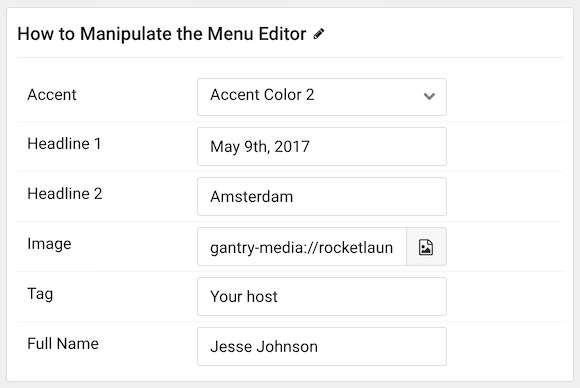
Task: Click the Headline 2 label
Action: pyautogui.click(x=65, y=193)
